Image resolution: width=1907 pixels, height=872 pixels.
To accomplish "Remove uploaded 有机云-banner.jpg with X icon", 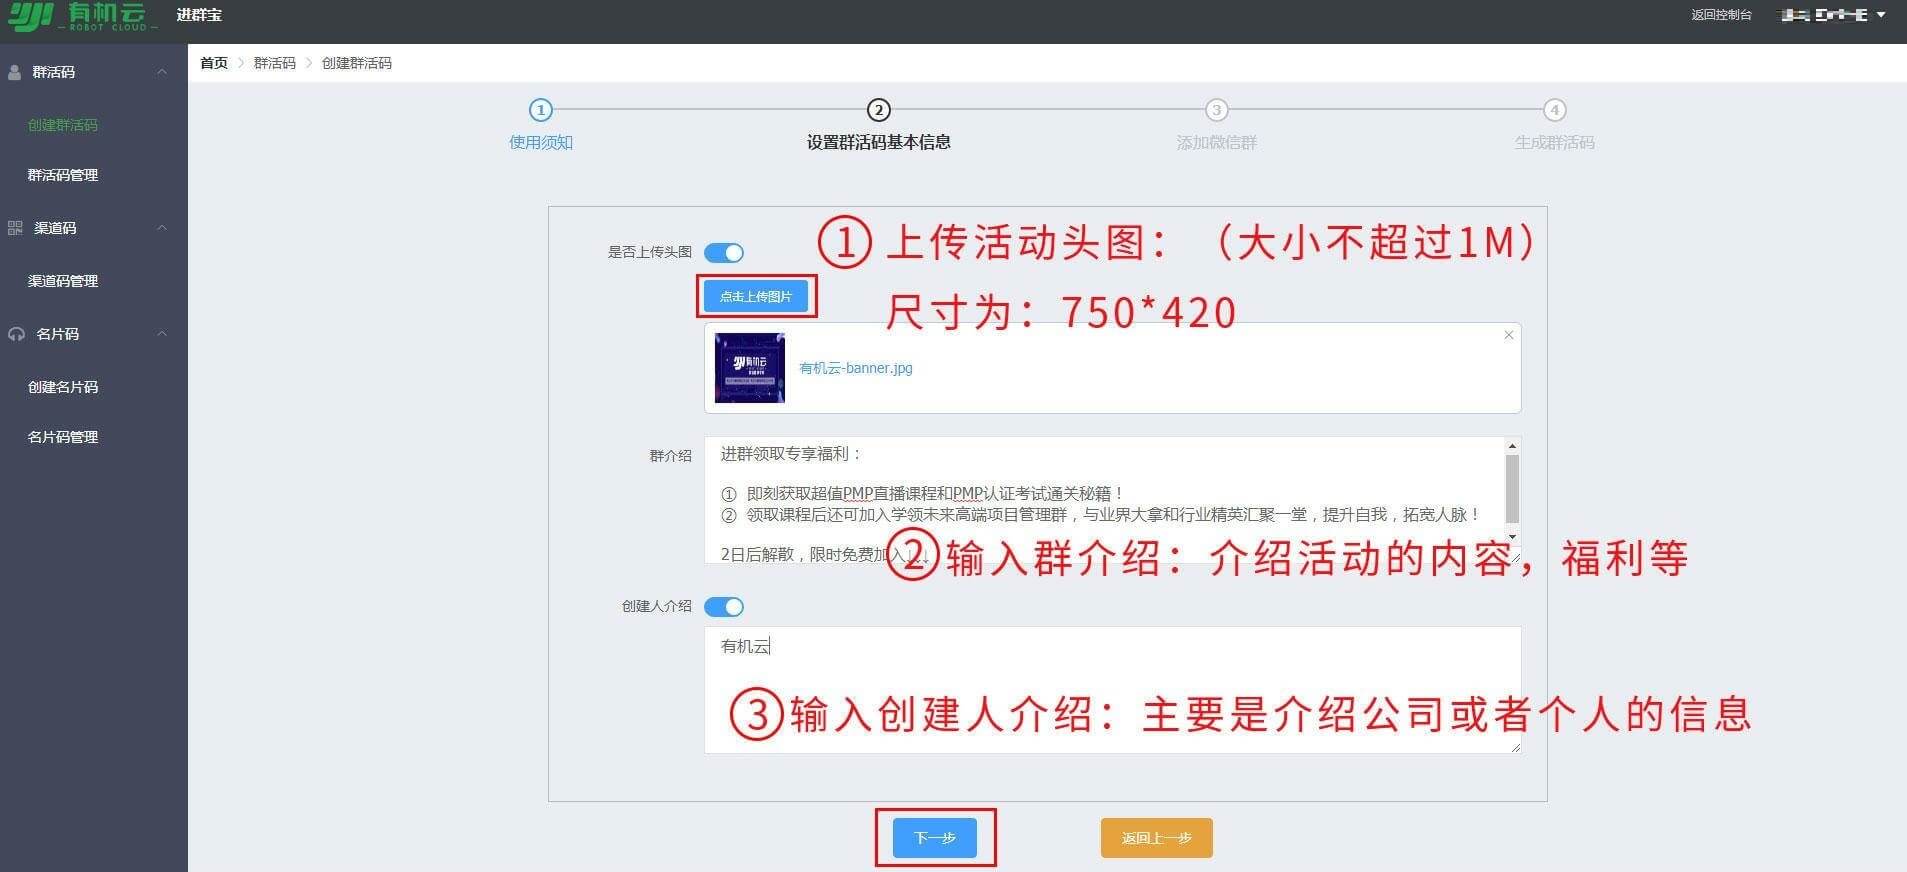I will pyautogui.click(x=1509, y=335).
